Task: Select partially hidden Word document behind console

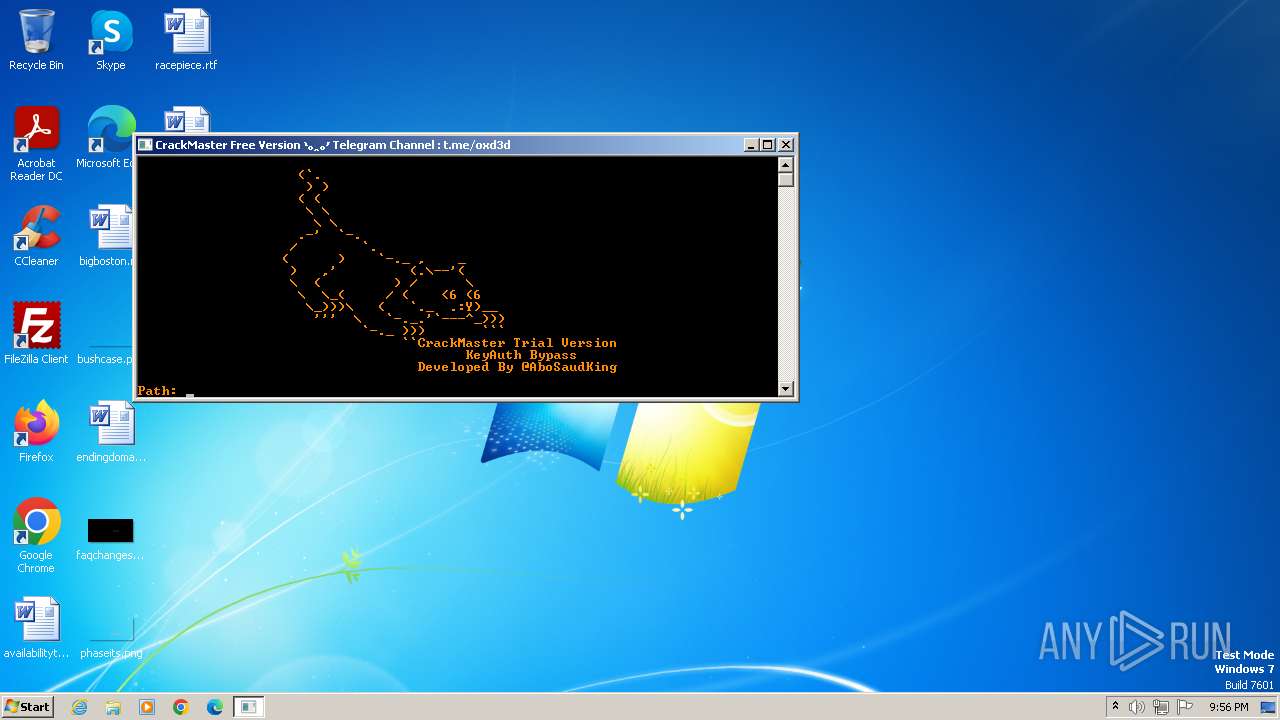Action: point(186,120)
